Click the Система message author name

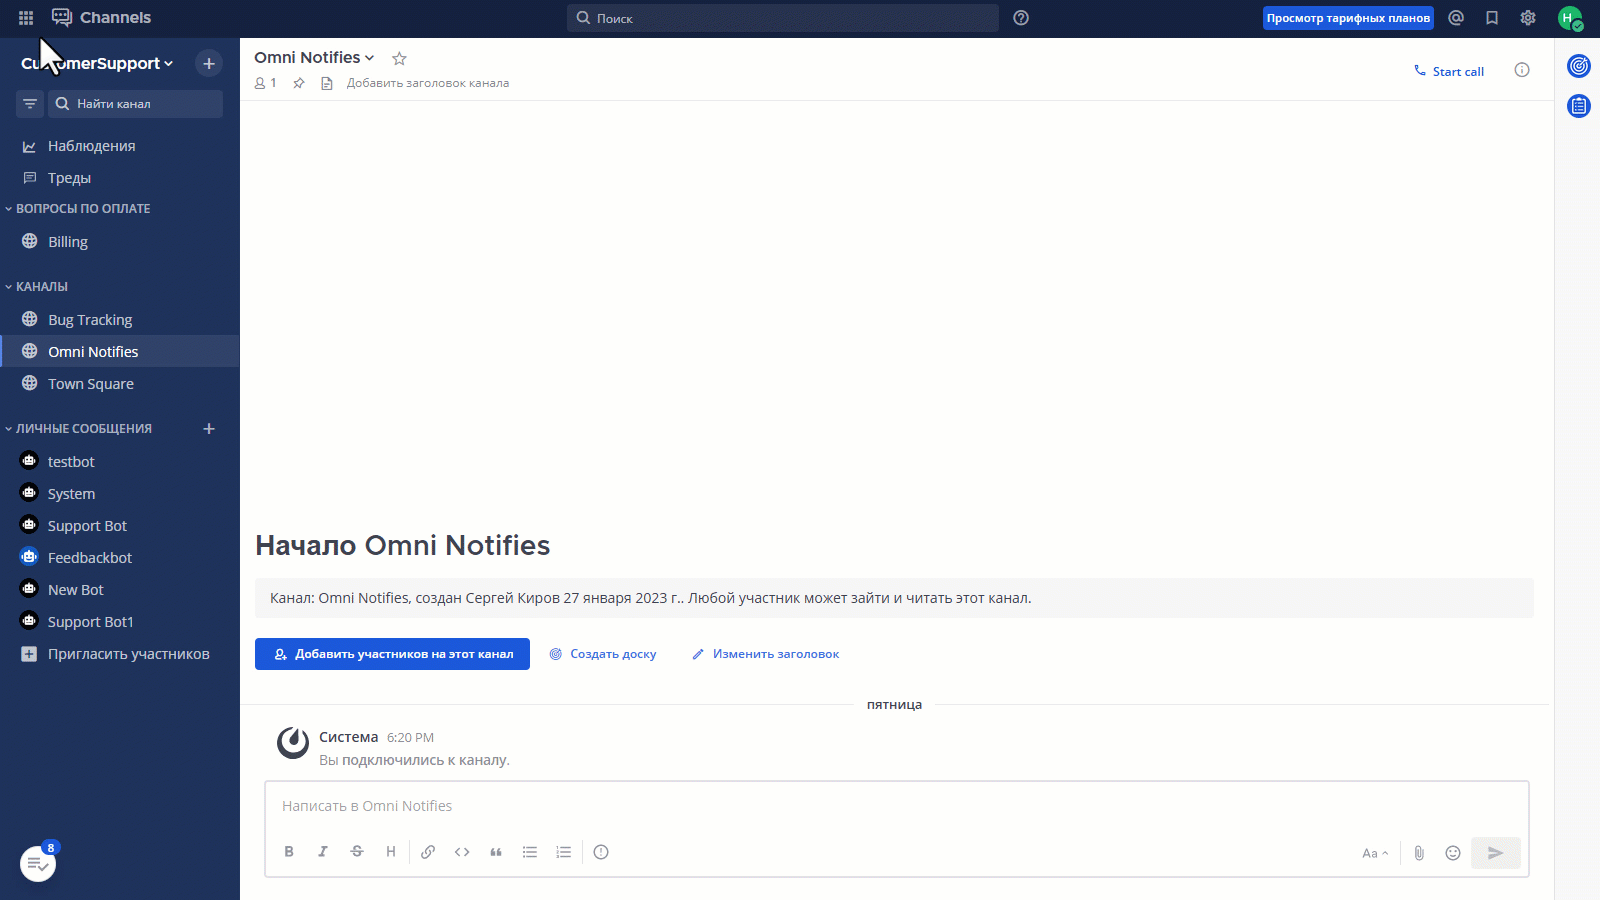coord(349,737)
